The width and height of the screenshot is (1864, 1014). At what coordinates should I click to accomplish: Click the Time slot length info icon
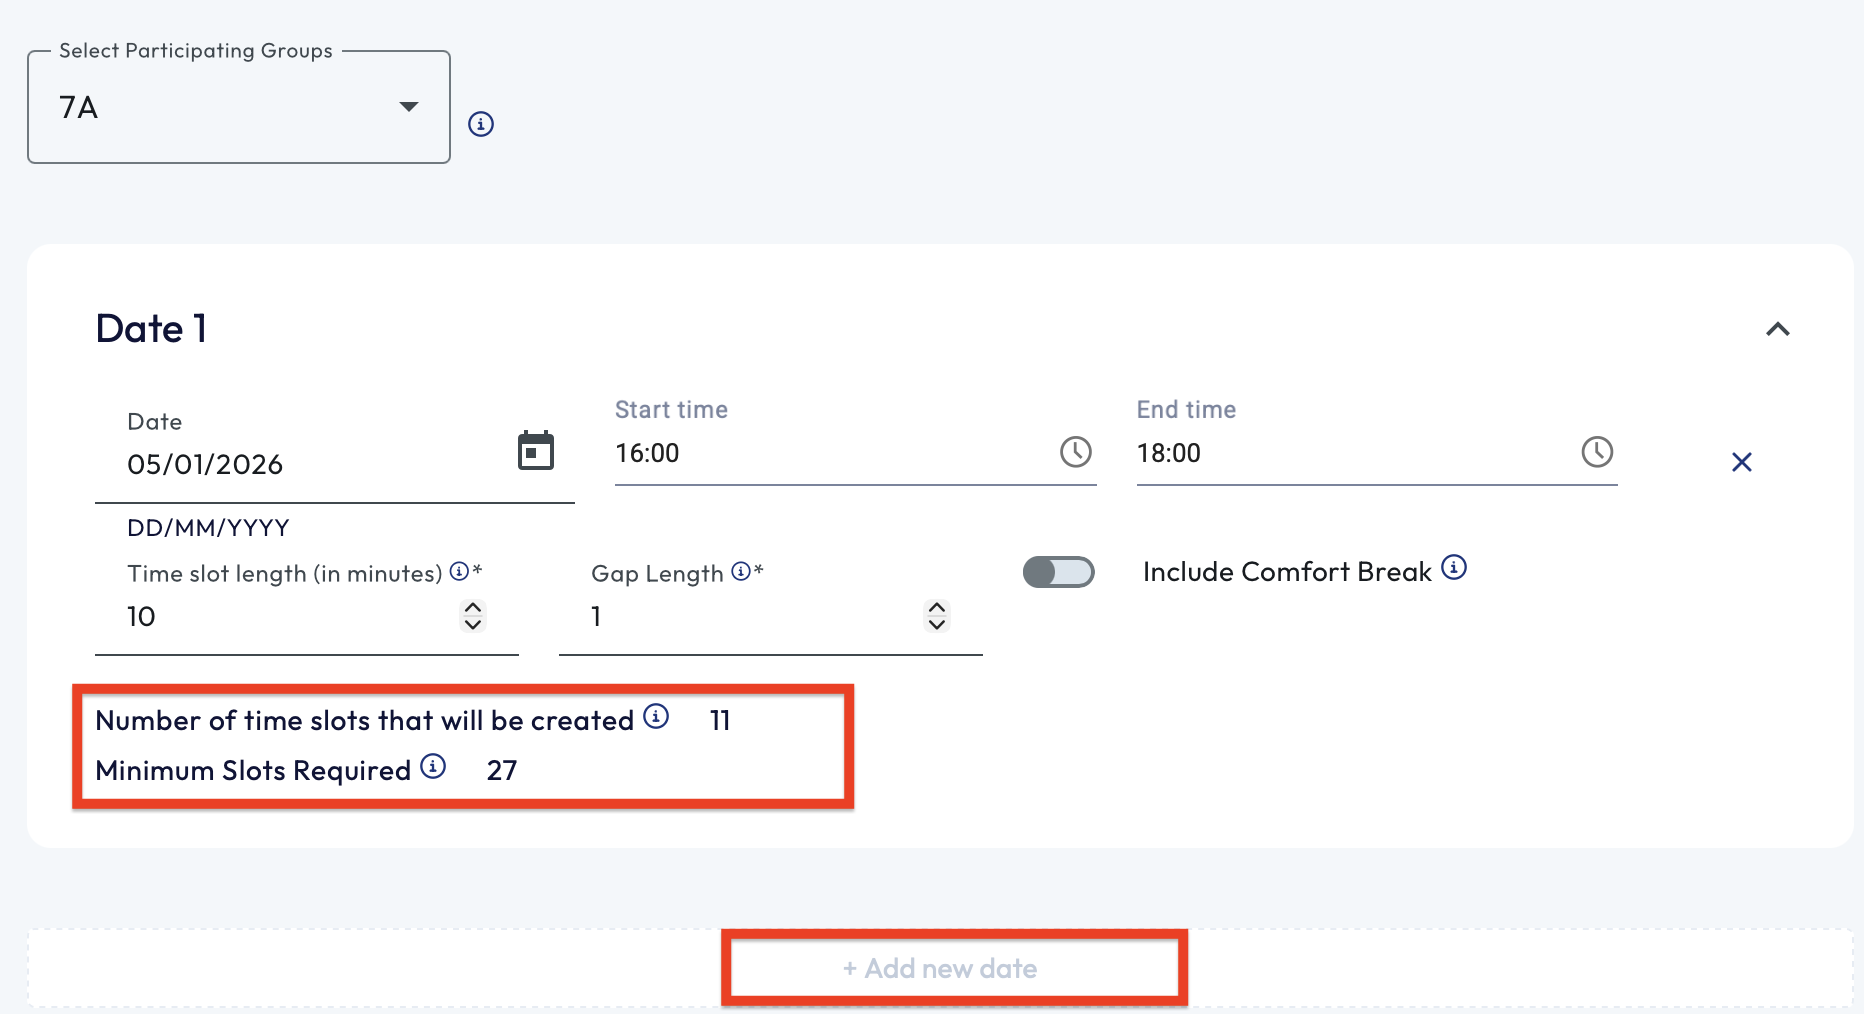click(x=459, y=571)
